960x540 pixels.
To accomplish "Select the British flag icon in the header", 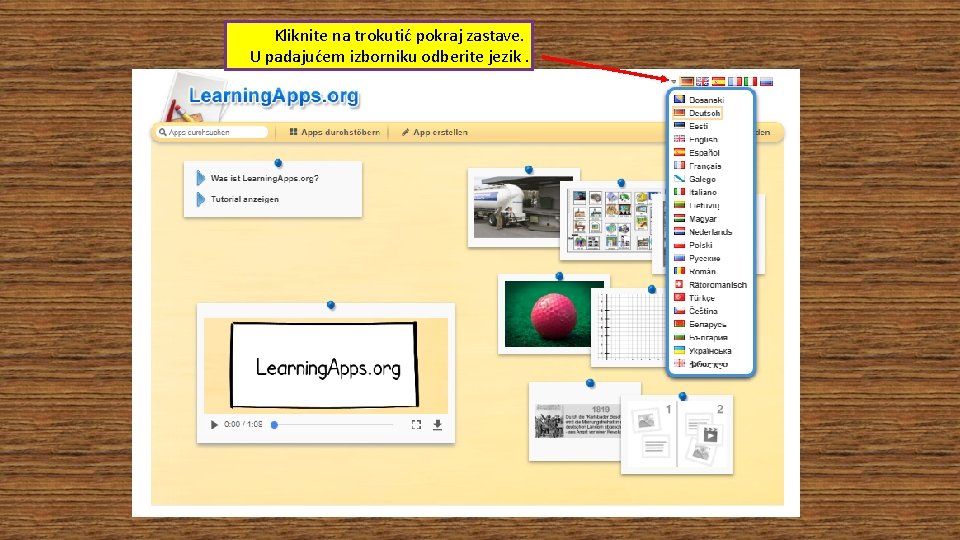I will point(703,81).
